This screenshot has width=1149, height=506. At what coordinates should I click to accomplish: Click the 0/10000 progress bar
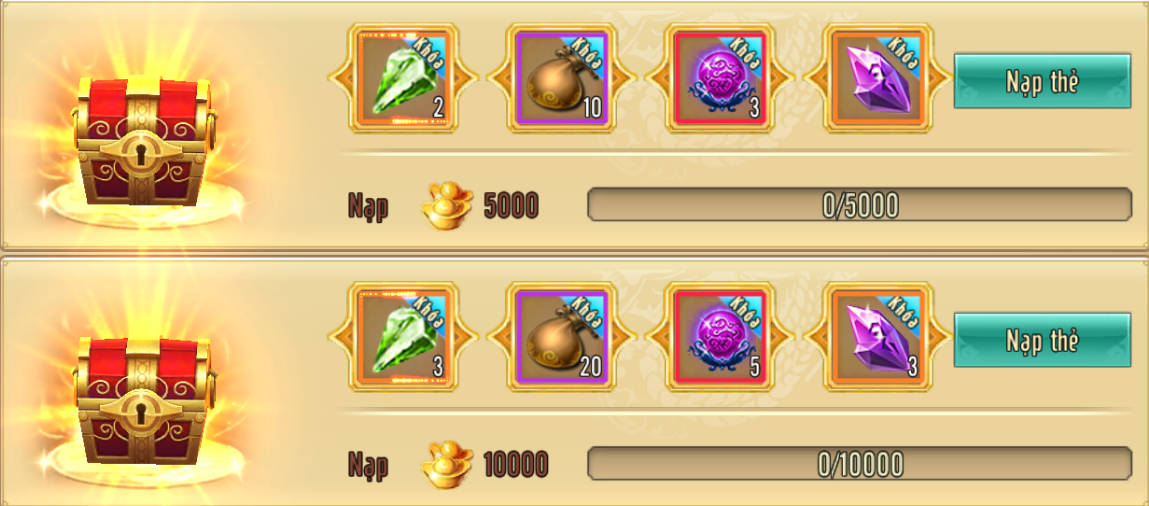click(860, 463)
